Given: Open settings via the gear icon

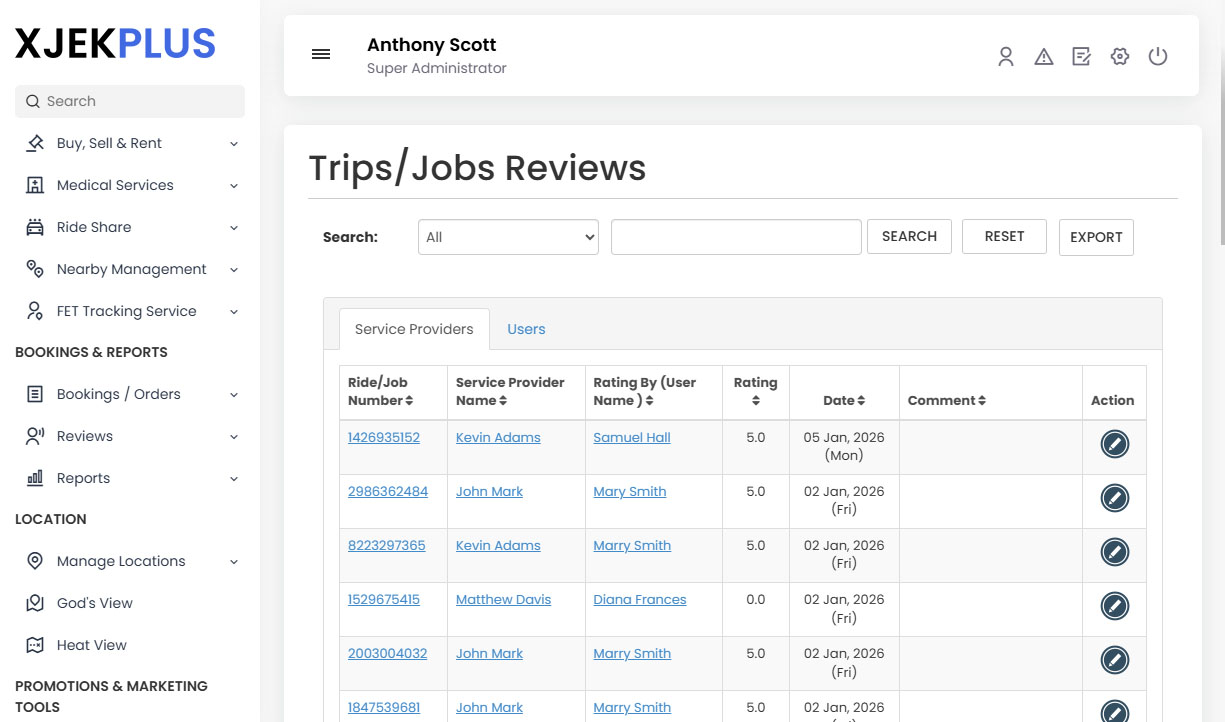Looking at the screenshot, I should coord(1119,57).
